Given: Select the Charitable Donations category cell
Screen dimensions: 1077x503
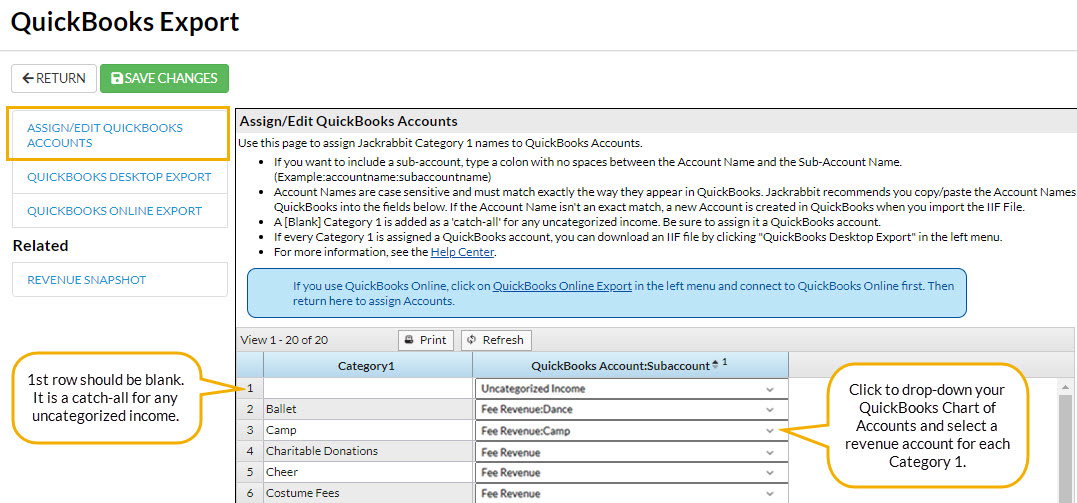Looking at the screenshot, I should [367, 451].
